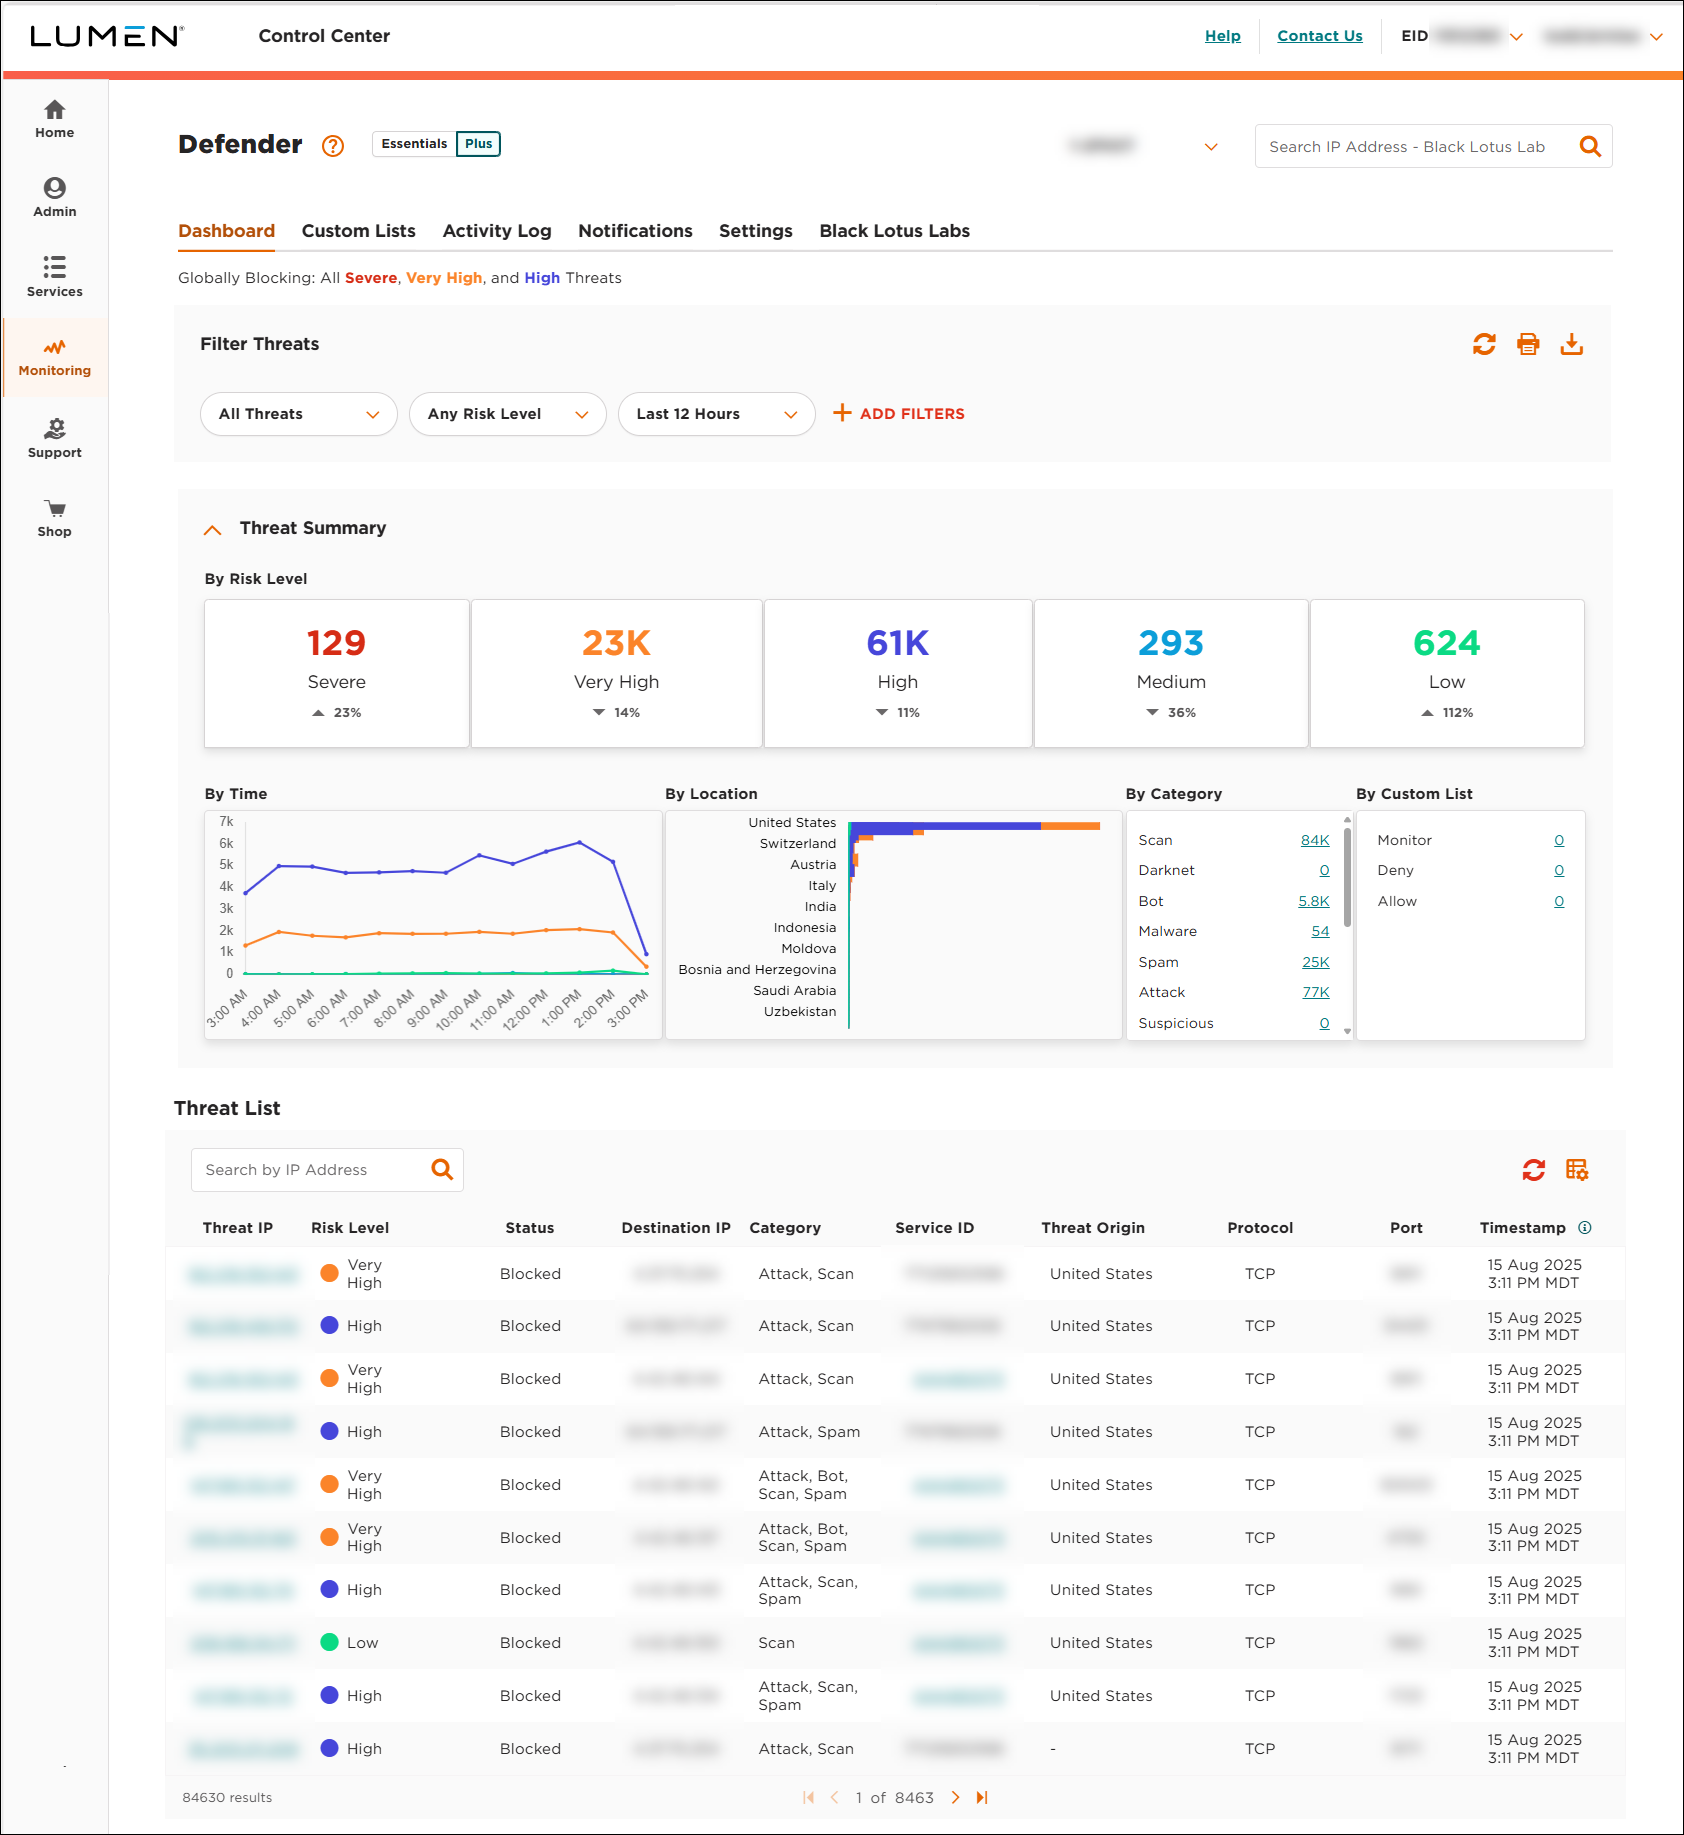Select the Dashboard tab
The height and width of the screenshot is (1835, 1684).
pos(227,231)
